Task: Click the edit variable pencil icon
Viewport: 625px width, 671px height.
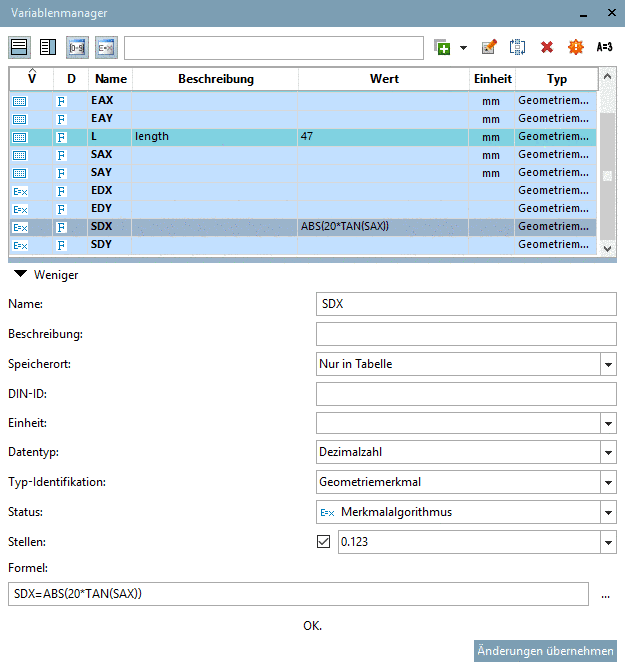Action: [x=489, y=47]
